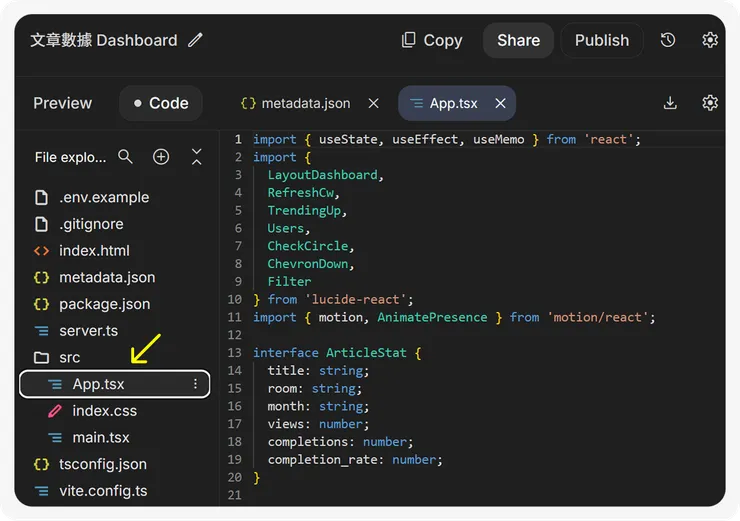Viewport: 740px width, 521px height.
Task: Download the code using download icon
Action: click(670, 103)
